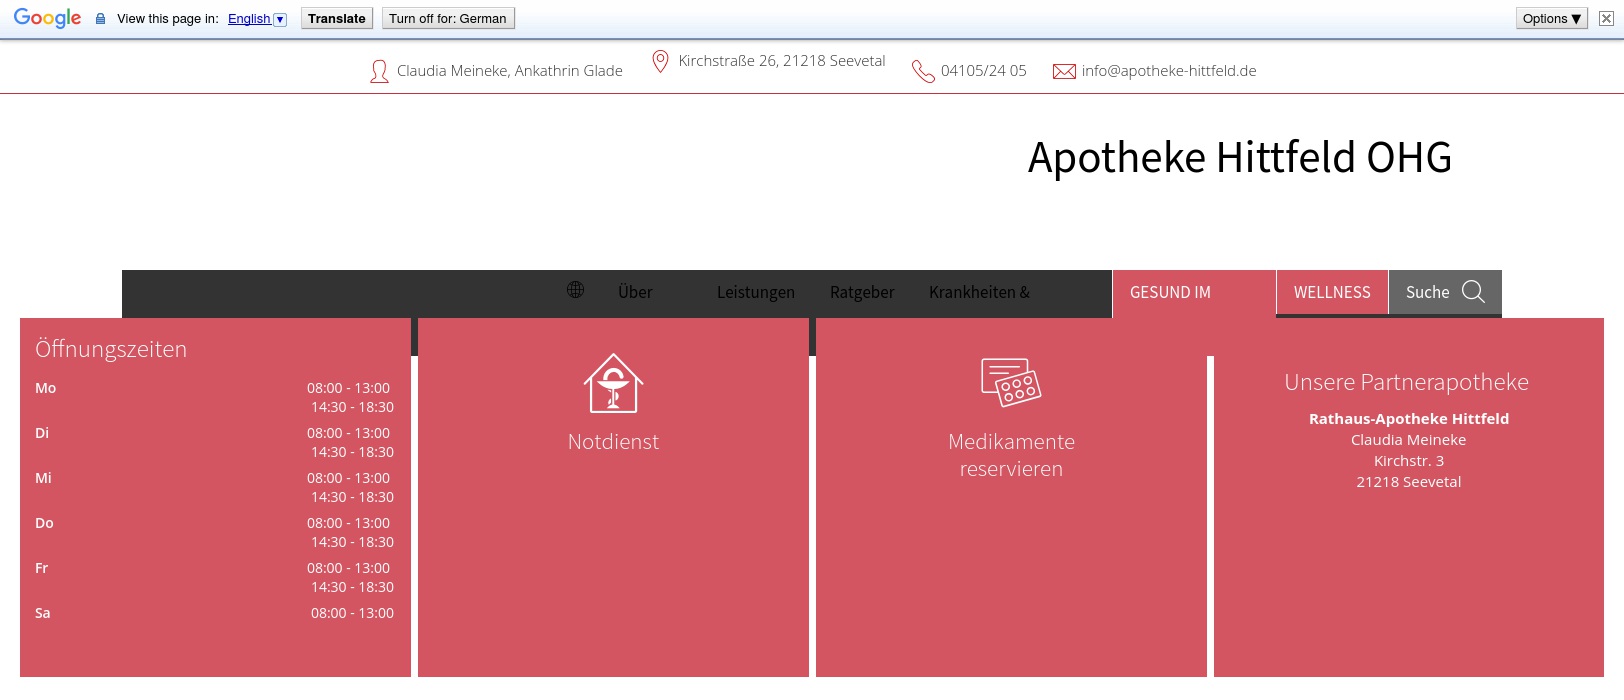
Task: Click the Apotheke Hittfeld OHG title
Action: tap(1239, 158)
